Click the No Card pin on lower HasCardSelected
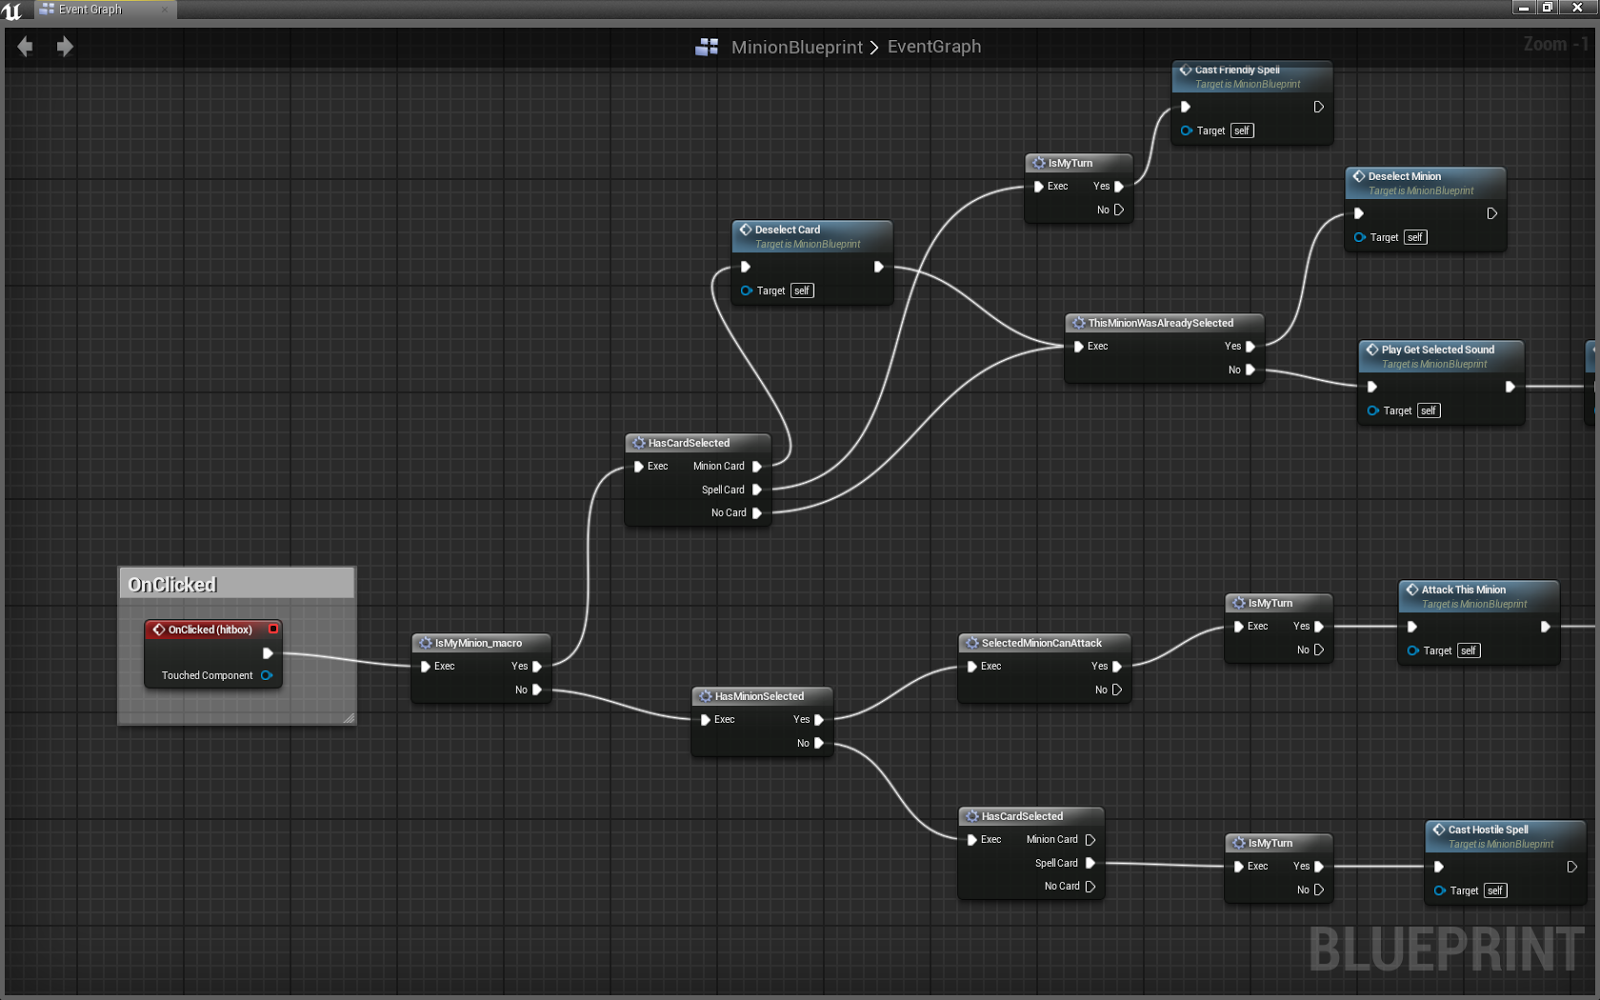 (x=1091, y=886)
